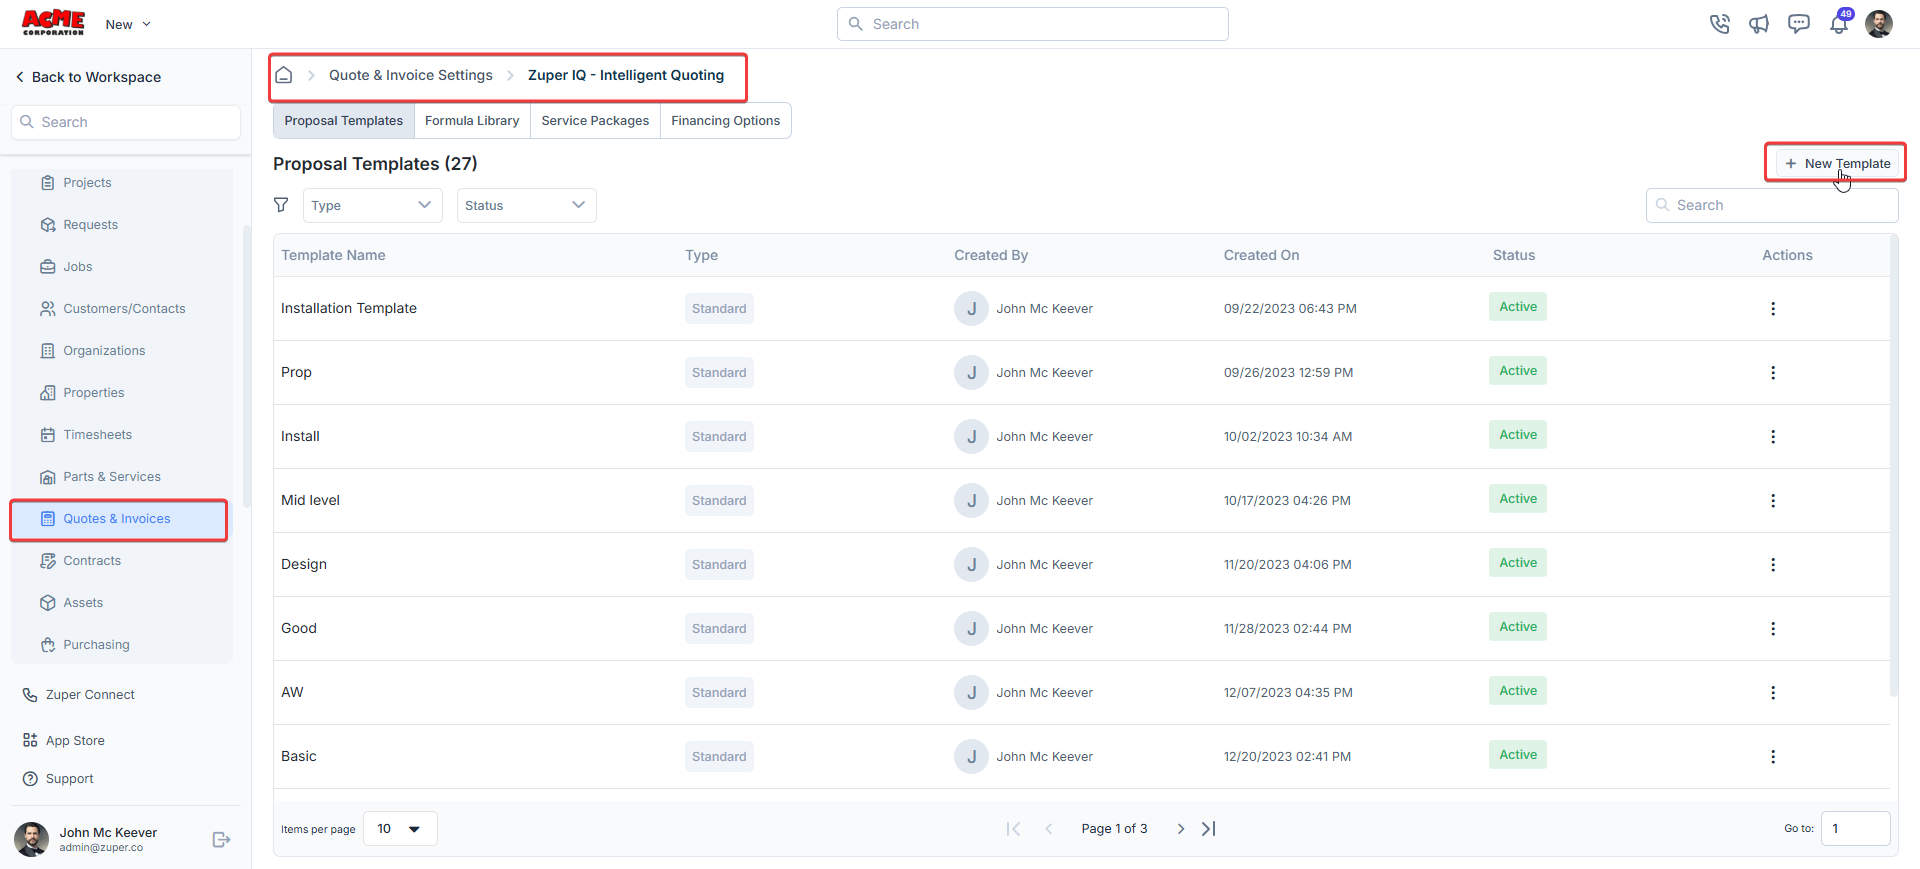Click the Go to page number field
The width and height of the screenshot is (1920, 869).
click(1855, 829)
